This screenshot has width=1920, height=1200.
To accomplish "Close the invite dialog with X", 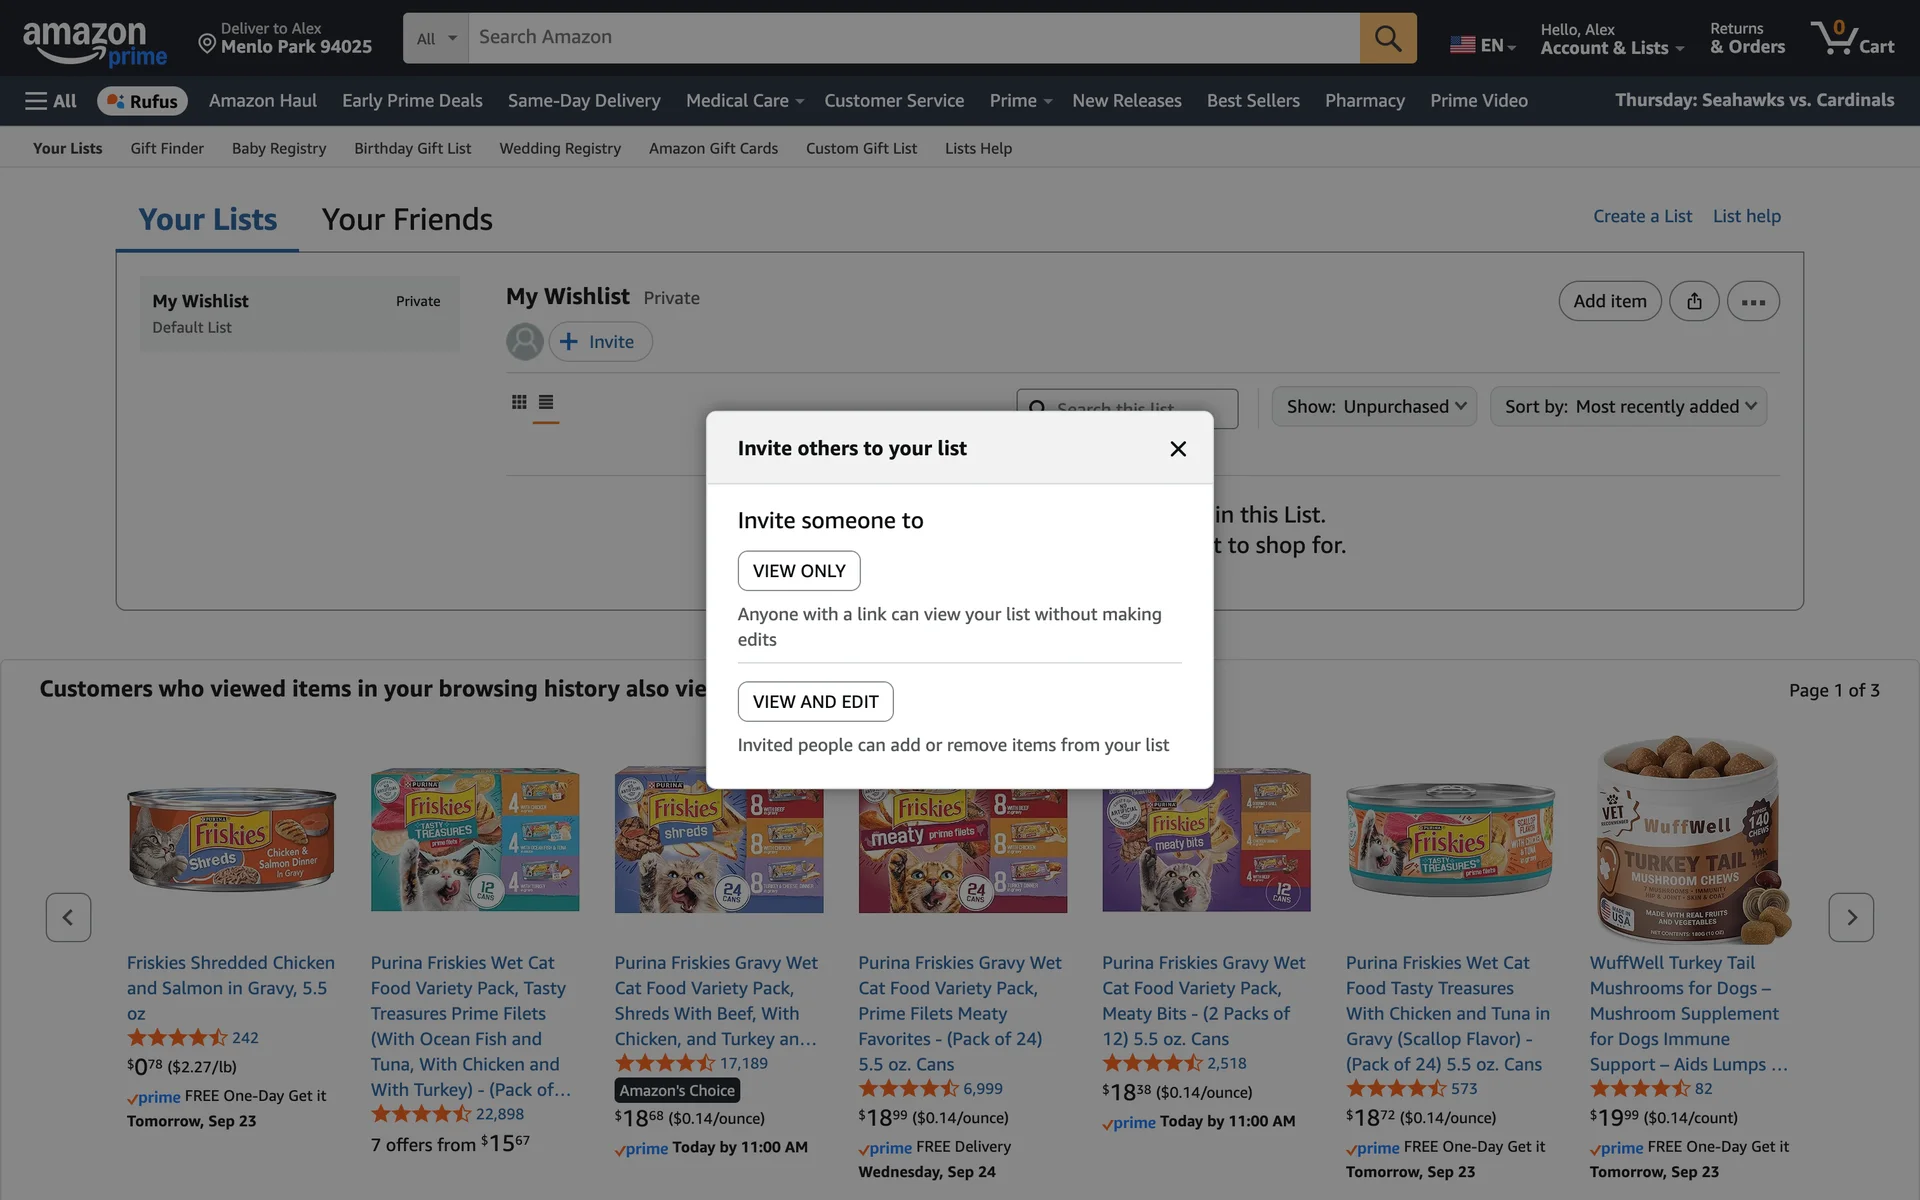I will click(1178, 449).
